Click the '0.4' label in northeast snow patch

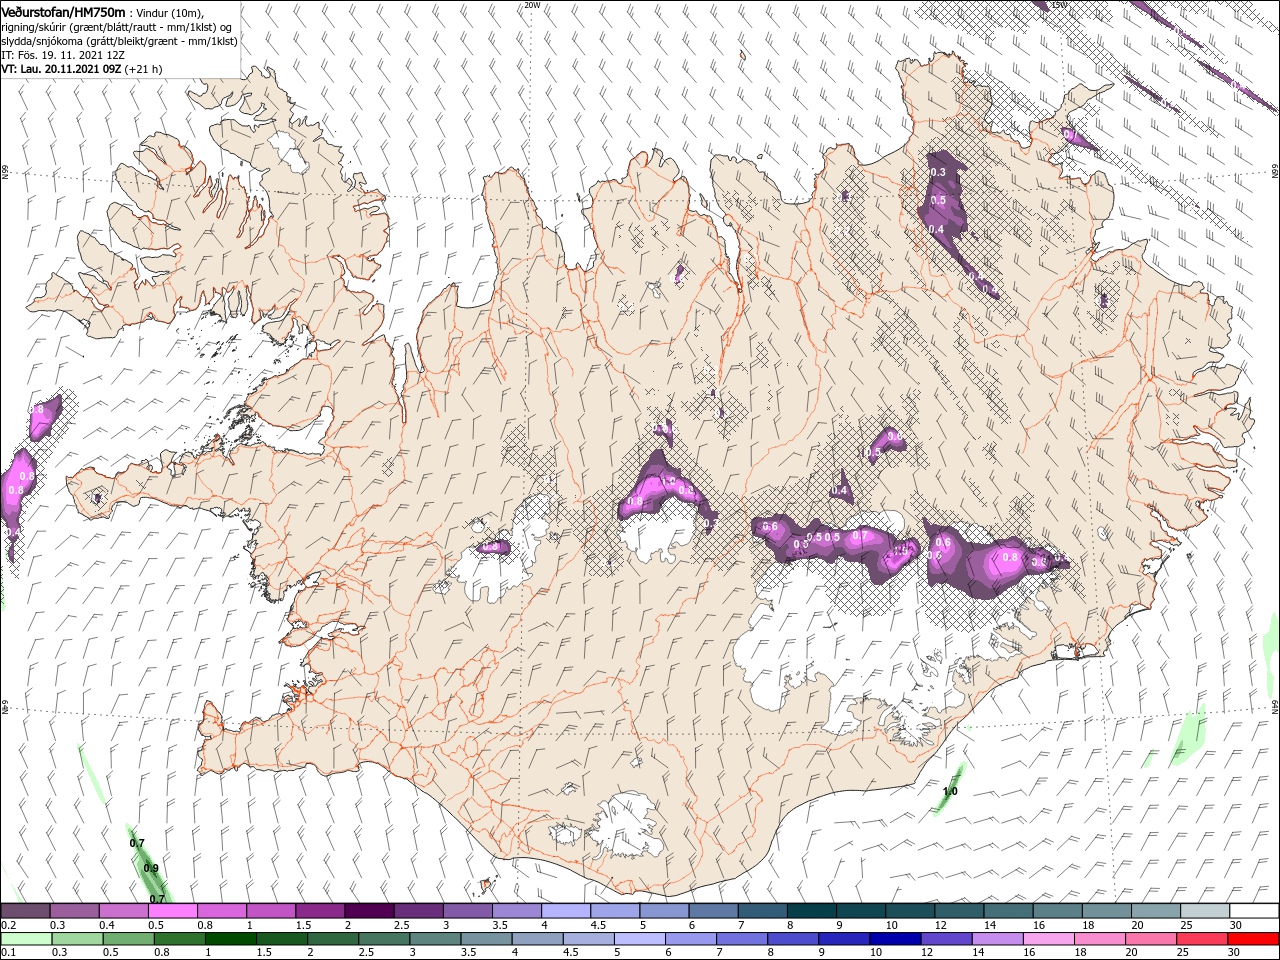pos(936,229)
